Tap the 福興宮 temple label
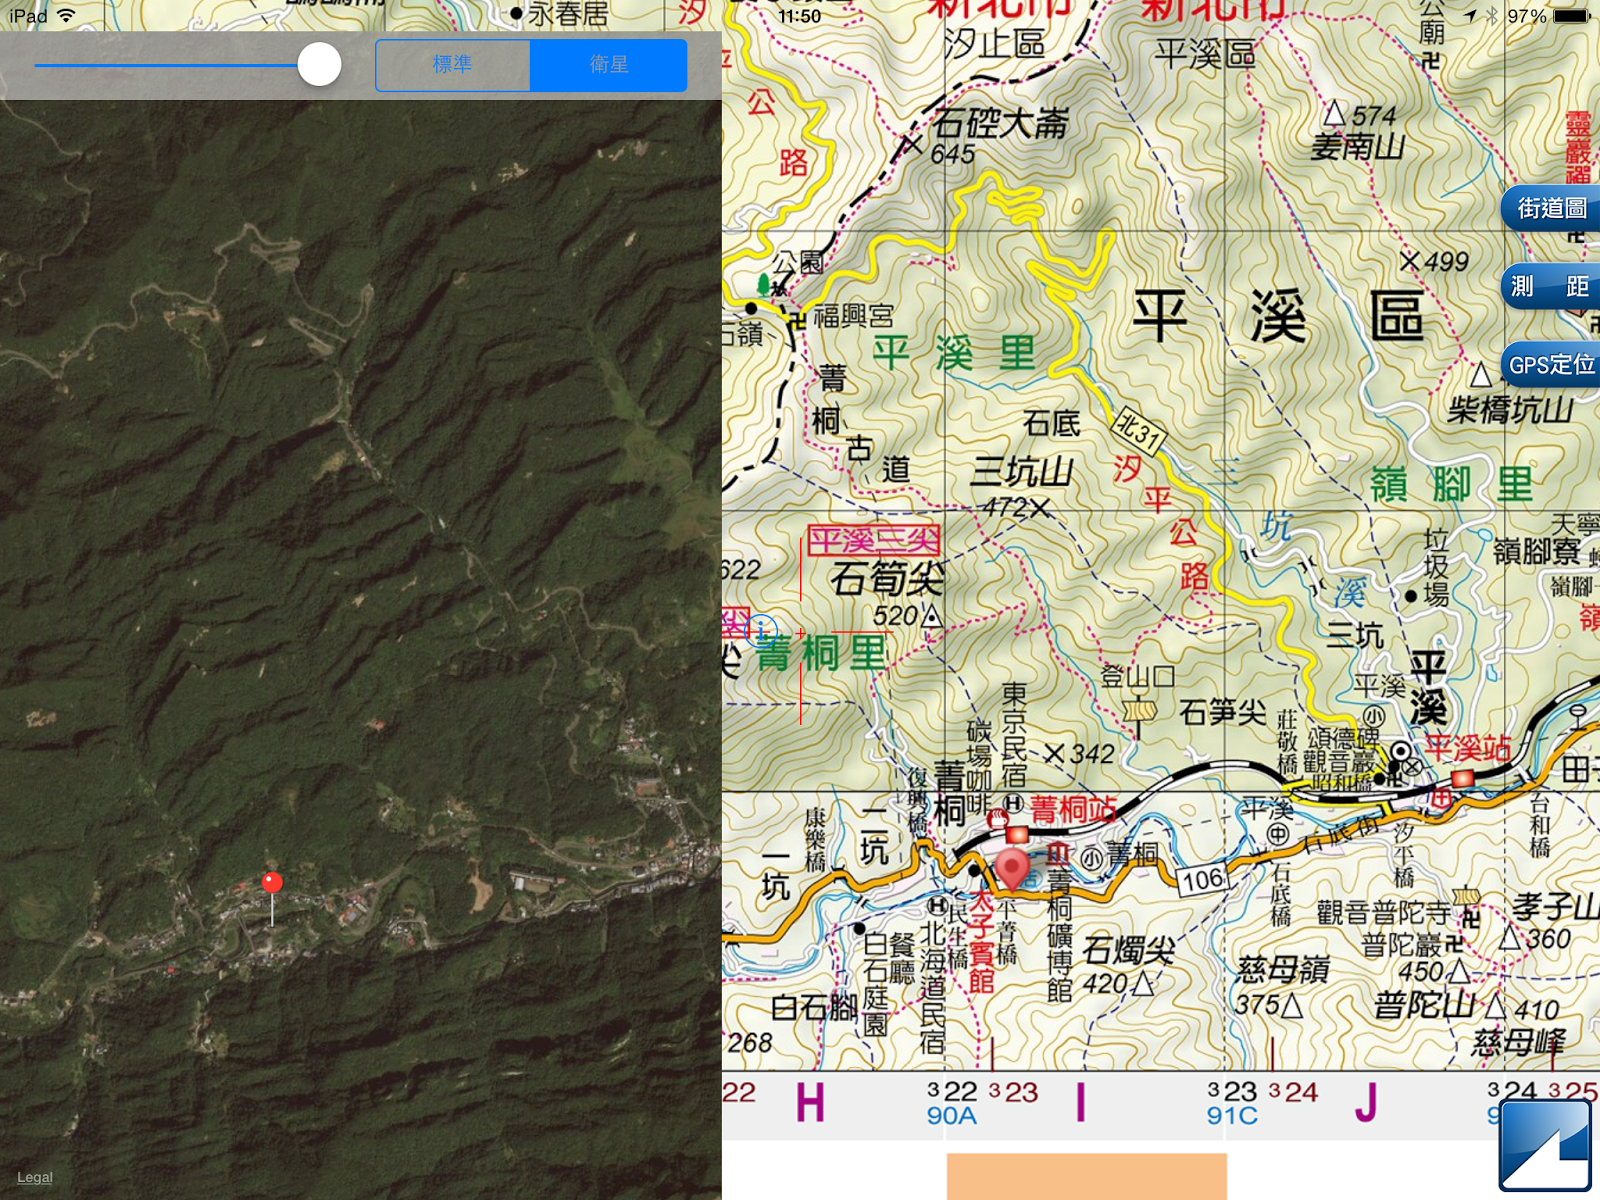This screenshot has width=1600, height=1200. (x=853, y=316)
